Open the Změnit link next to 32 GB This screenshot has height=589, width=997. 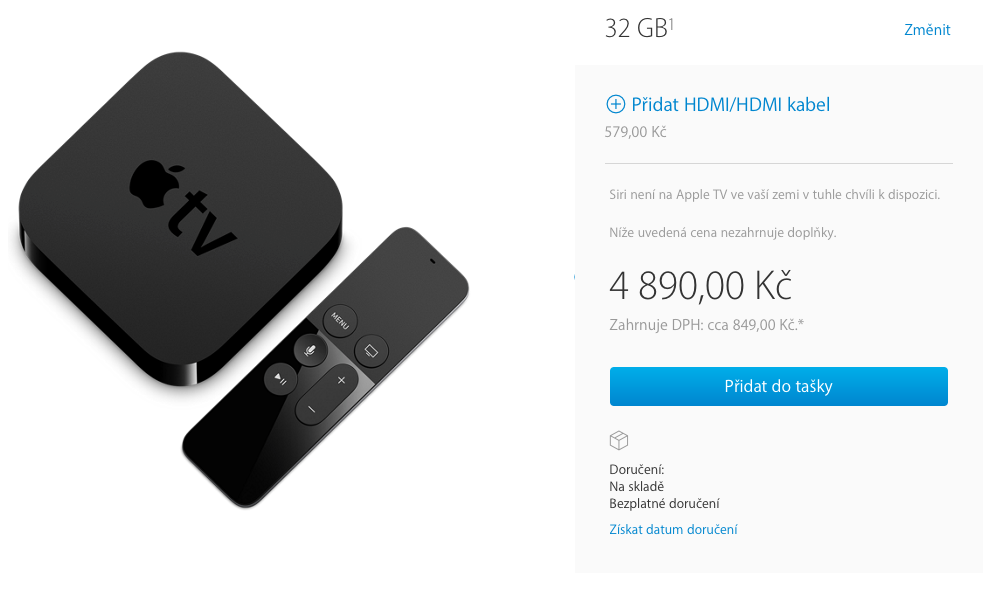point(927,30)
